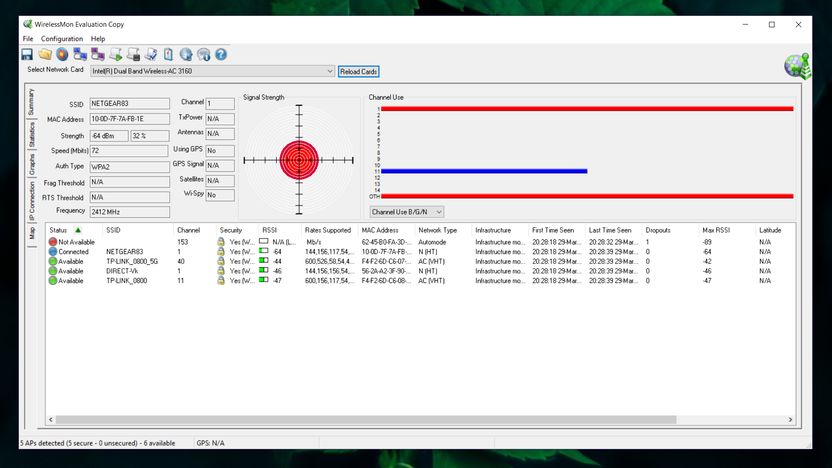Sort by the Security column header
832x468 pixels.
(230, 230)
